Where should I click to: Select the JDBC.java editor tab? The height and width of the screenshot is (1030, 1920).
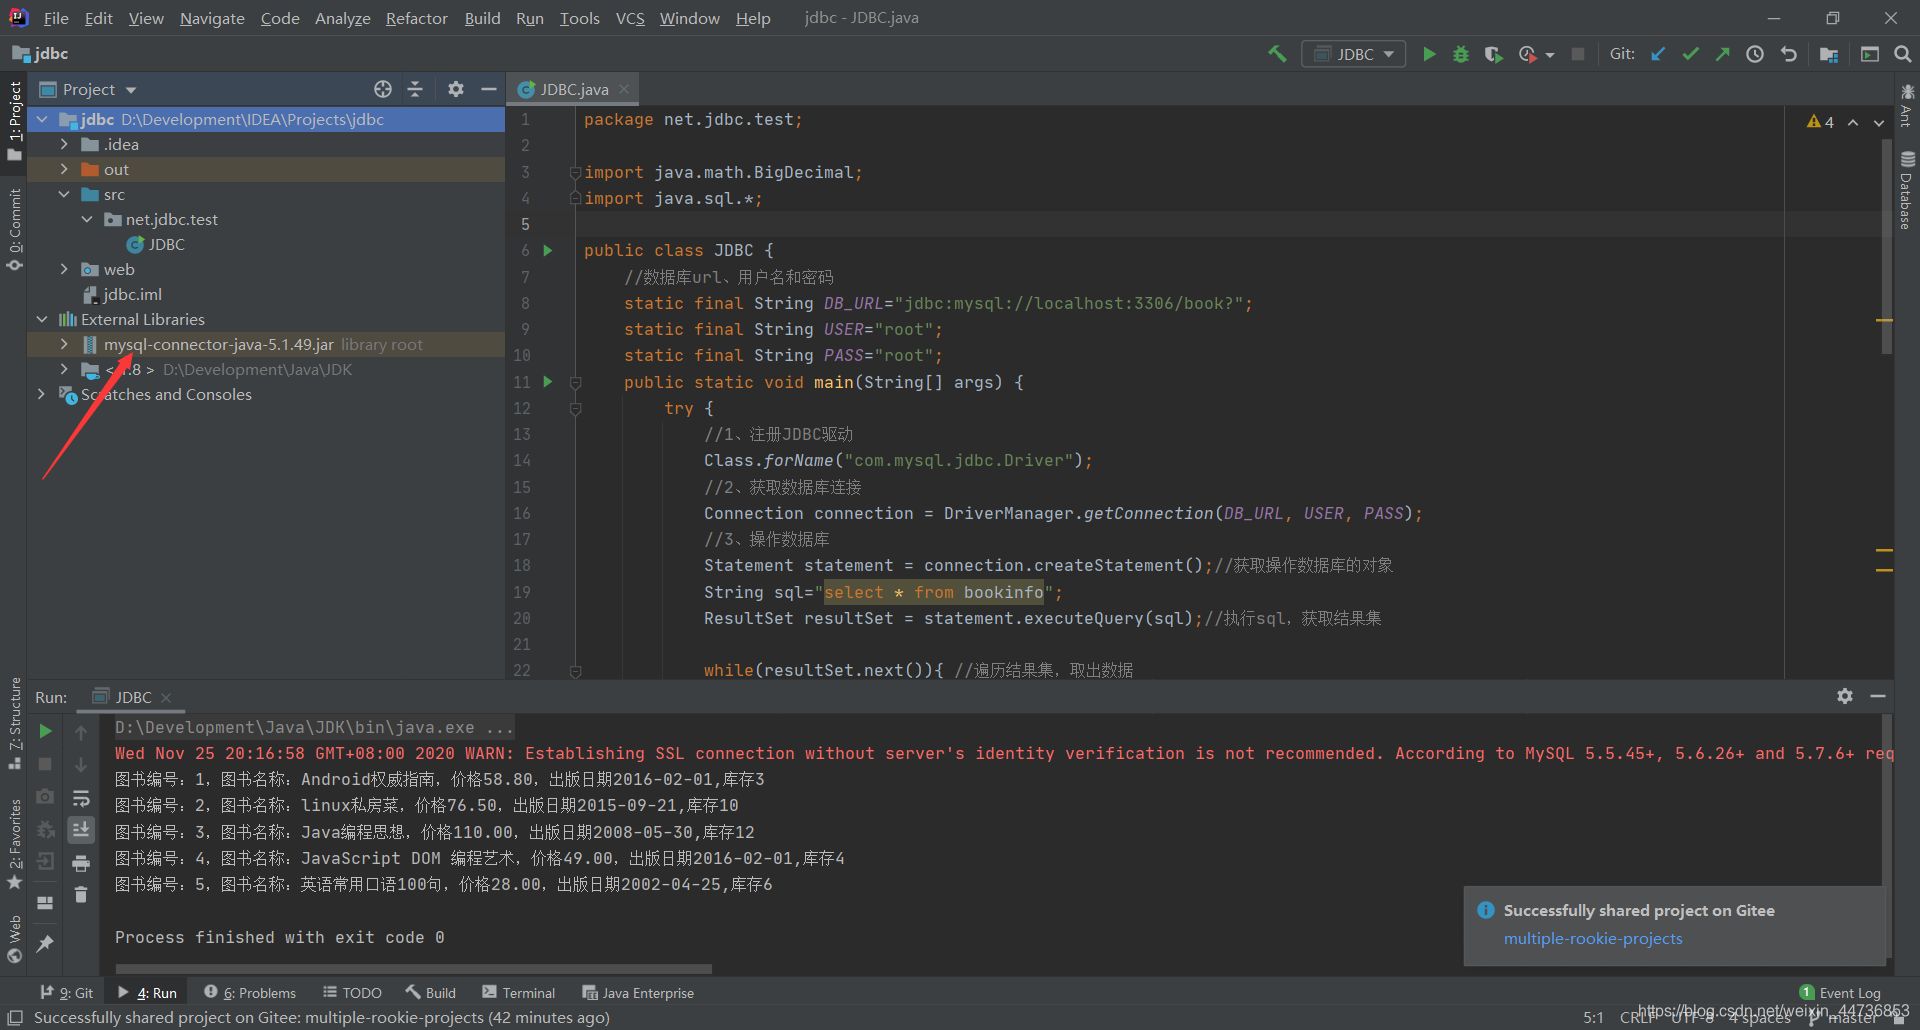point(573,89)
